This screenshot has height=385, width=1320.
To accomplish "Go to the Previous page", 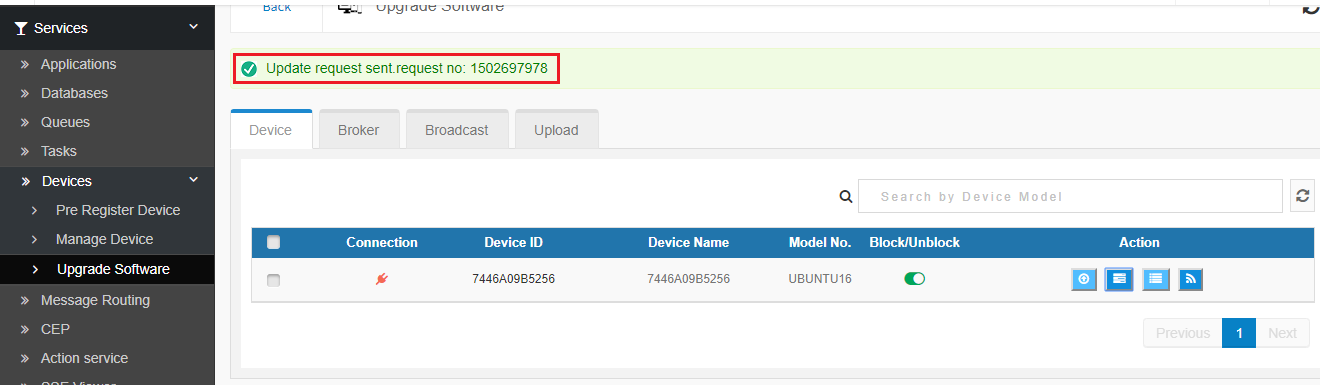I will point(1183,333).
